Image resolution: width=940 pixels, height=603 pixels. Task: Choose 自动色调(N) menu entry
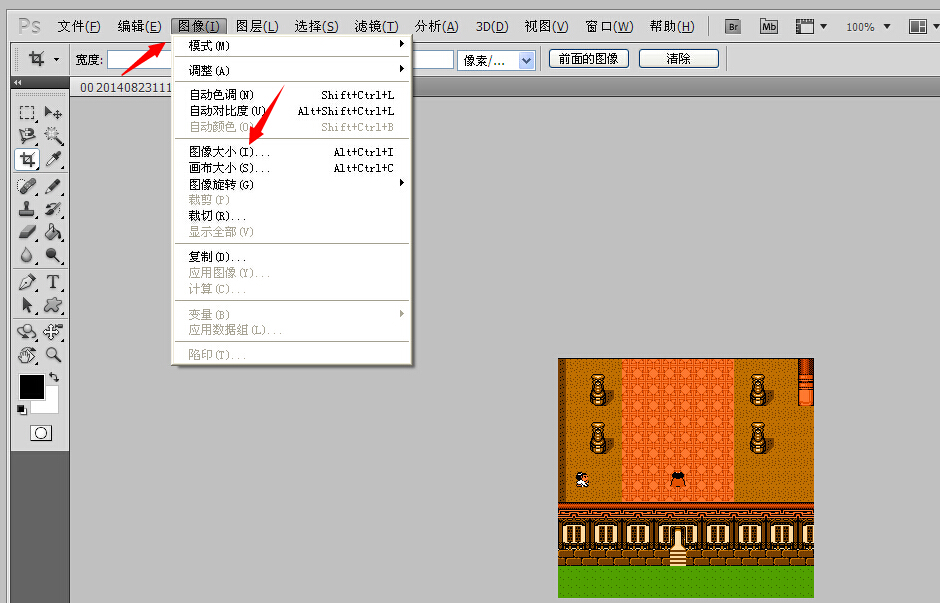click(292, 95)
